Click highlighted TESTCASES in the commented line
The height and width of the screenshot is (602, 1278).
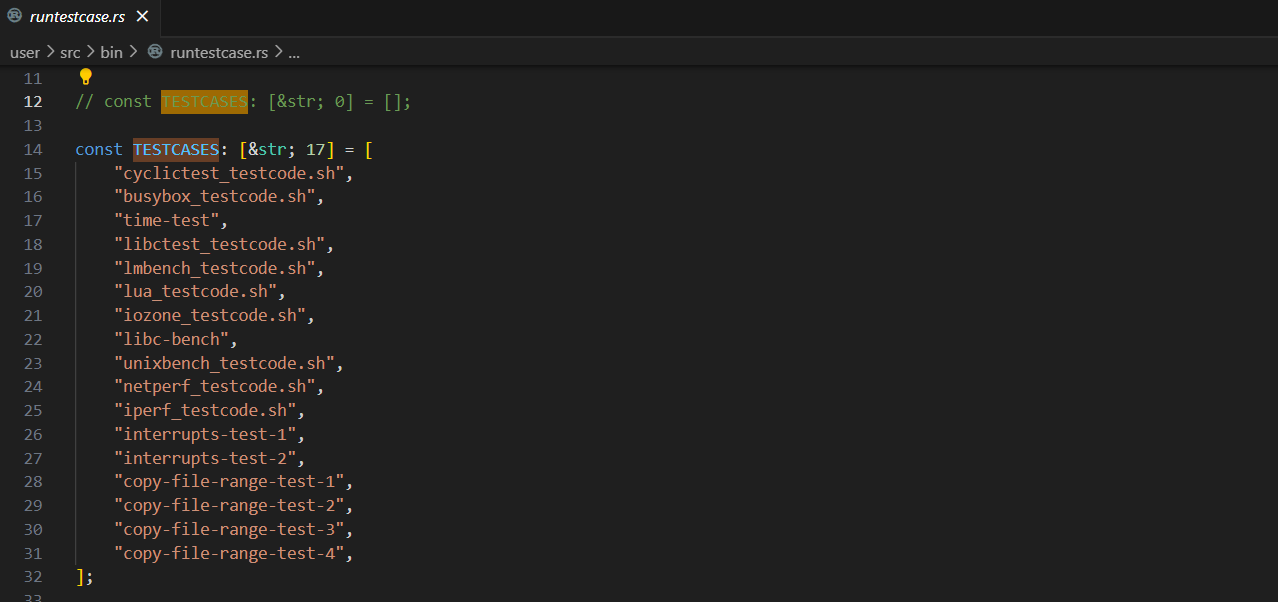coord(204,102)
